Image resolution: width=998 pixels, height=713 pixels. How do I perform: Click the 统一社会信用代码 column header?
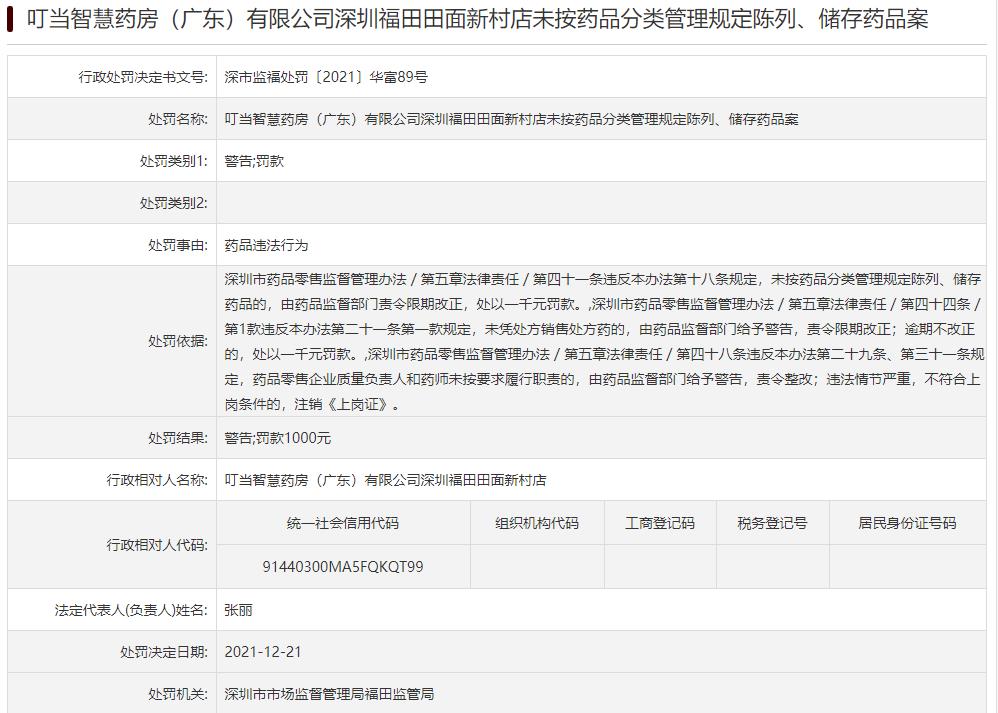343,523
